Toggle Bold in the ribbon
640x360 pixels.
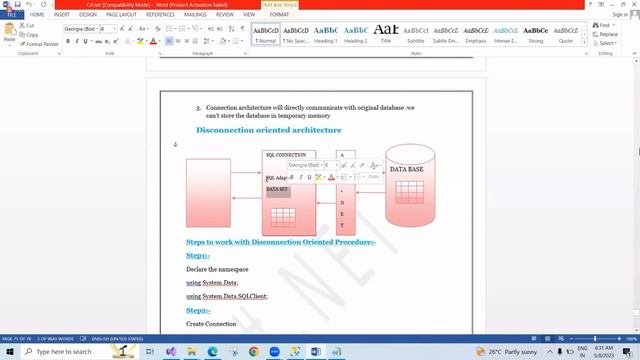coord(68,41)
